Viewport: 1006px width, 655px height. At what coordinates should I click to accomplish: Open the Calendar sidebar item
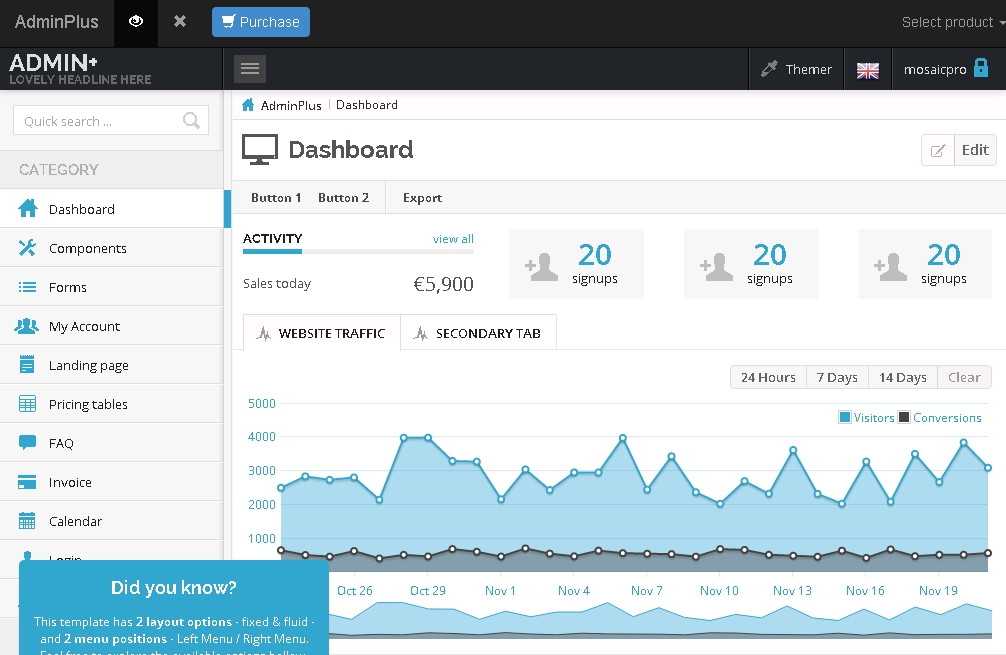click(75, 521)
